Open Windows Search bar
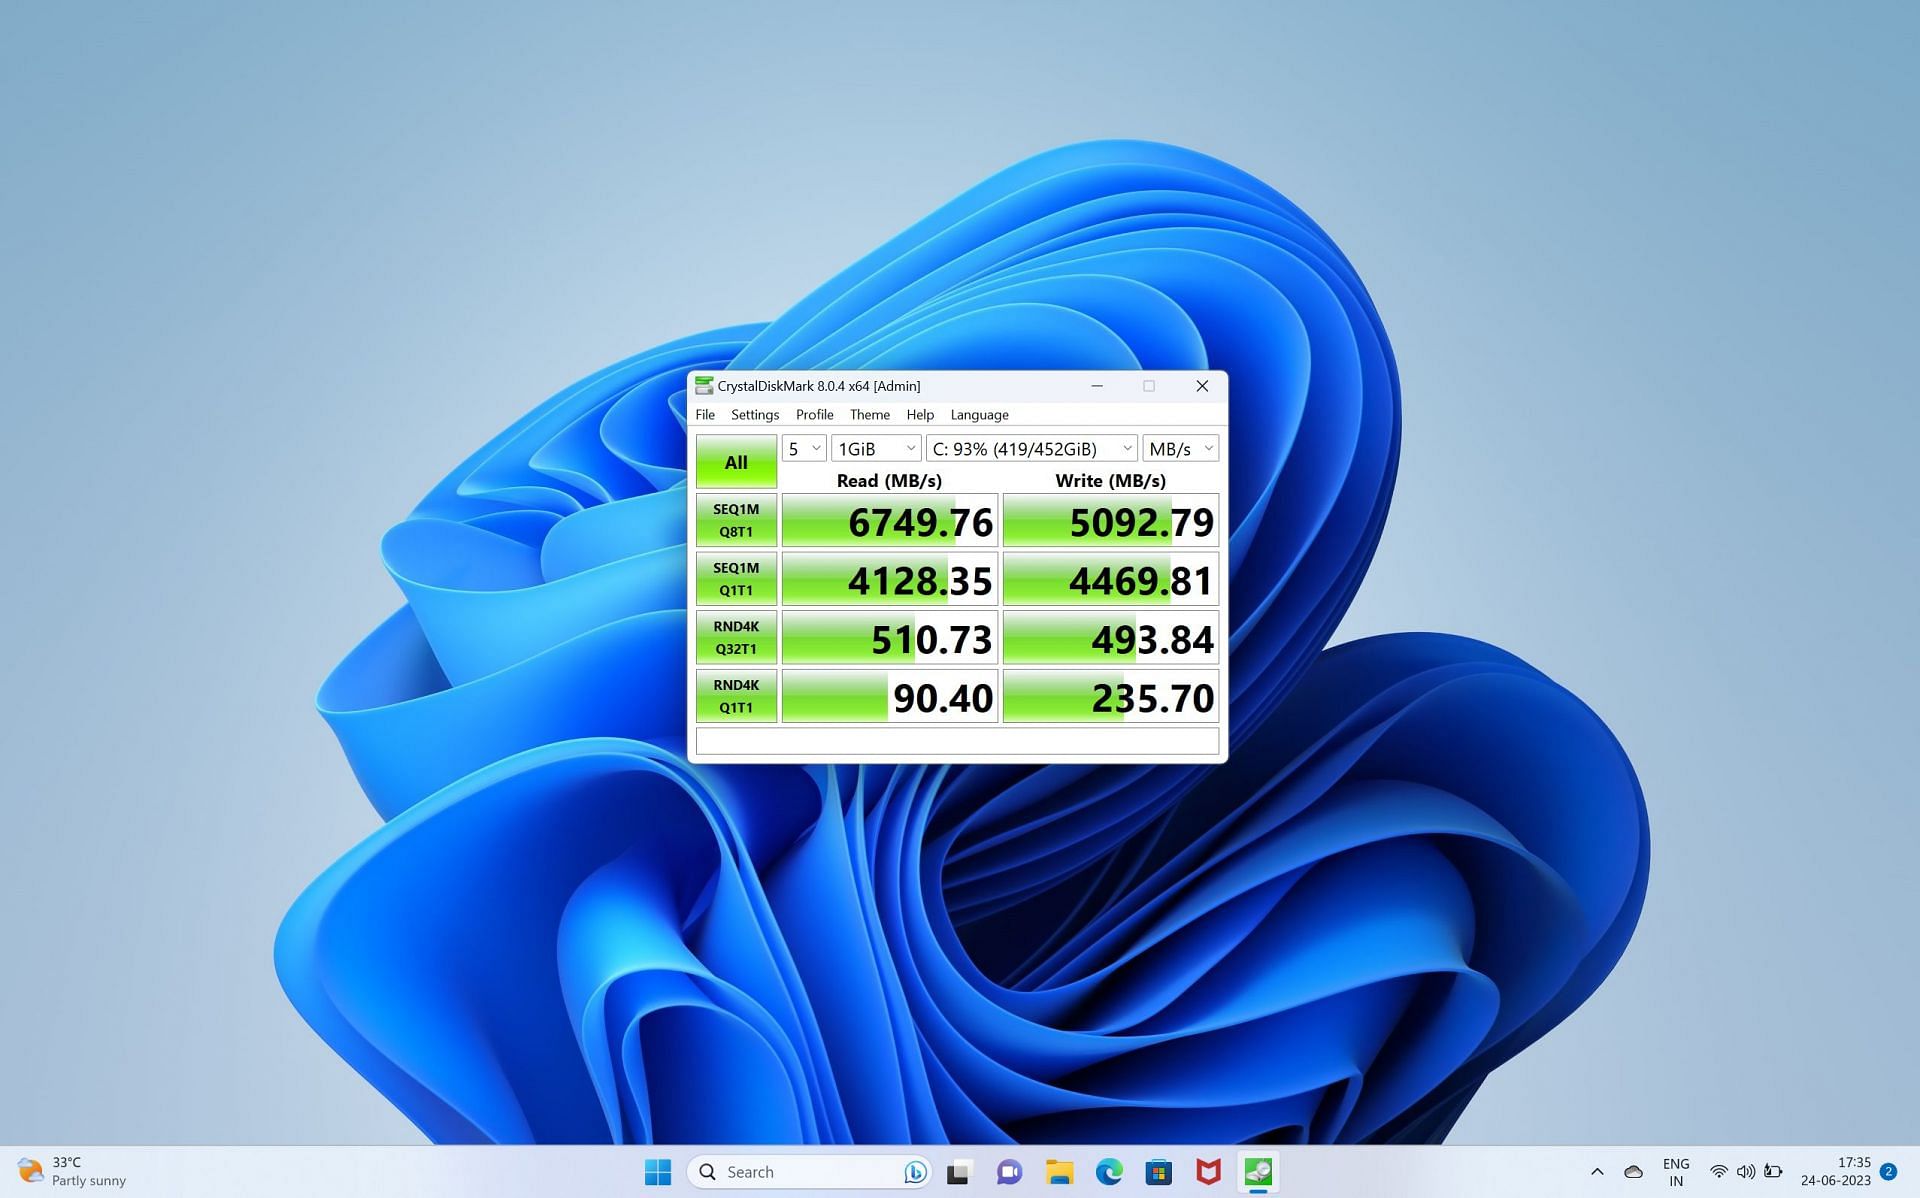 (803, 1172)
